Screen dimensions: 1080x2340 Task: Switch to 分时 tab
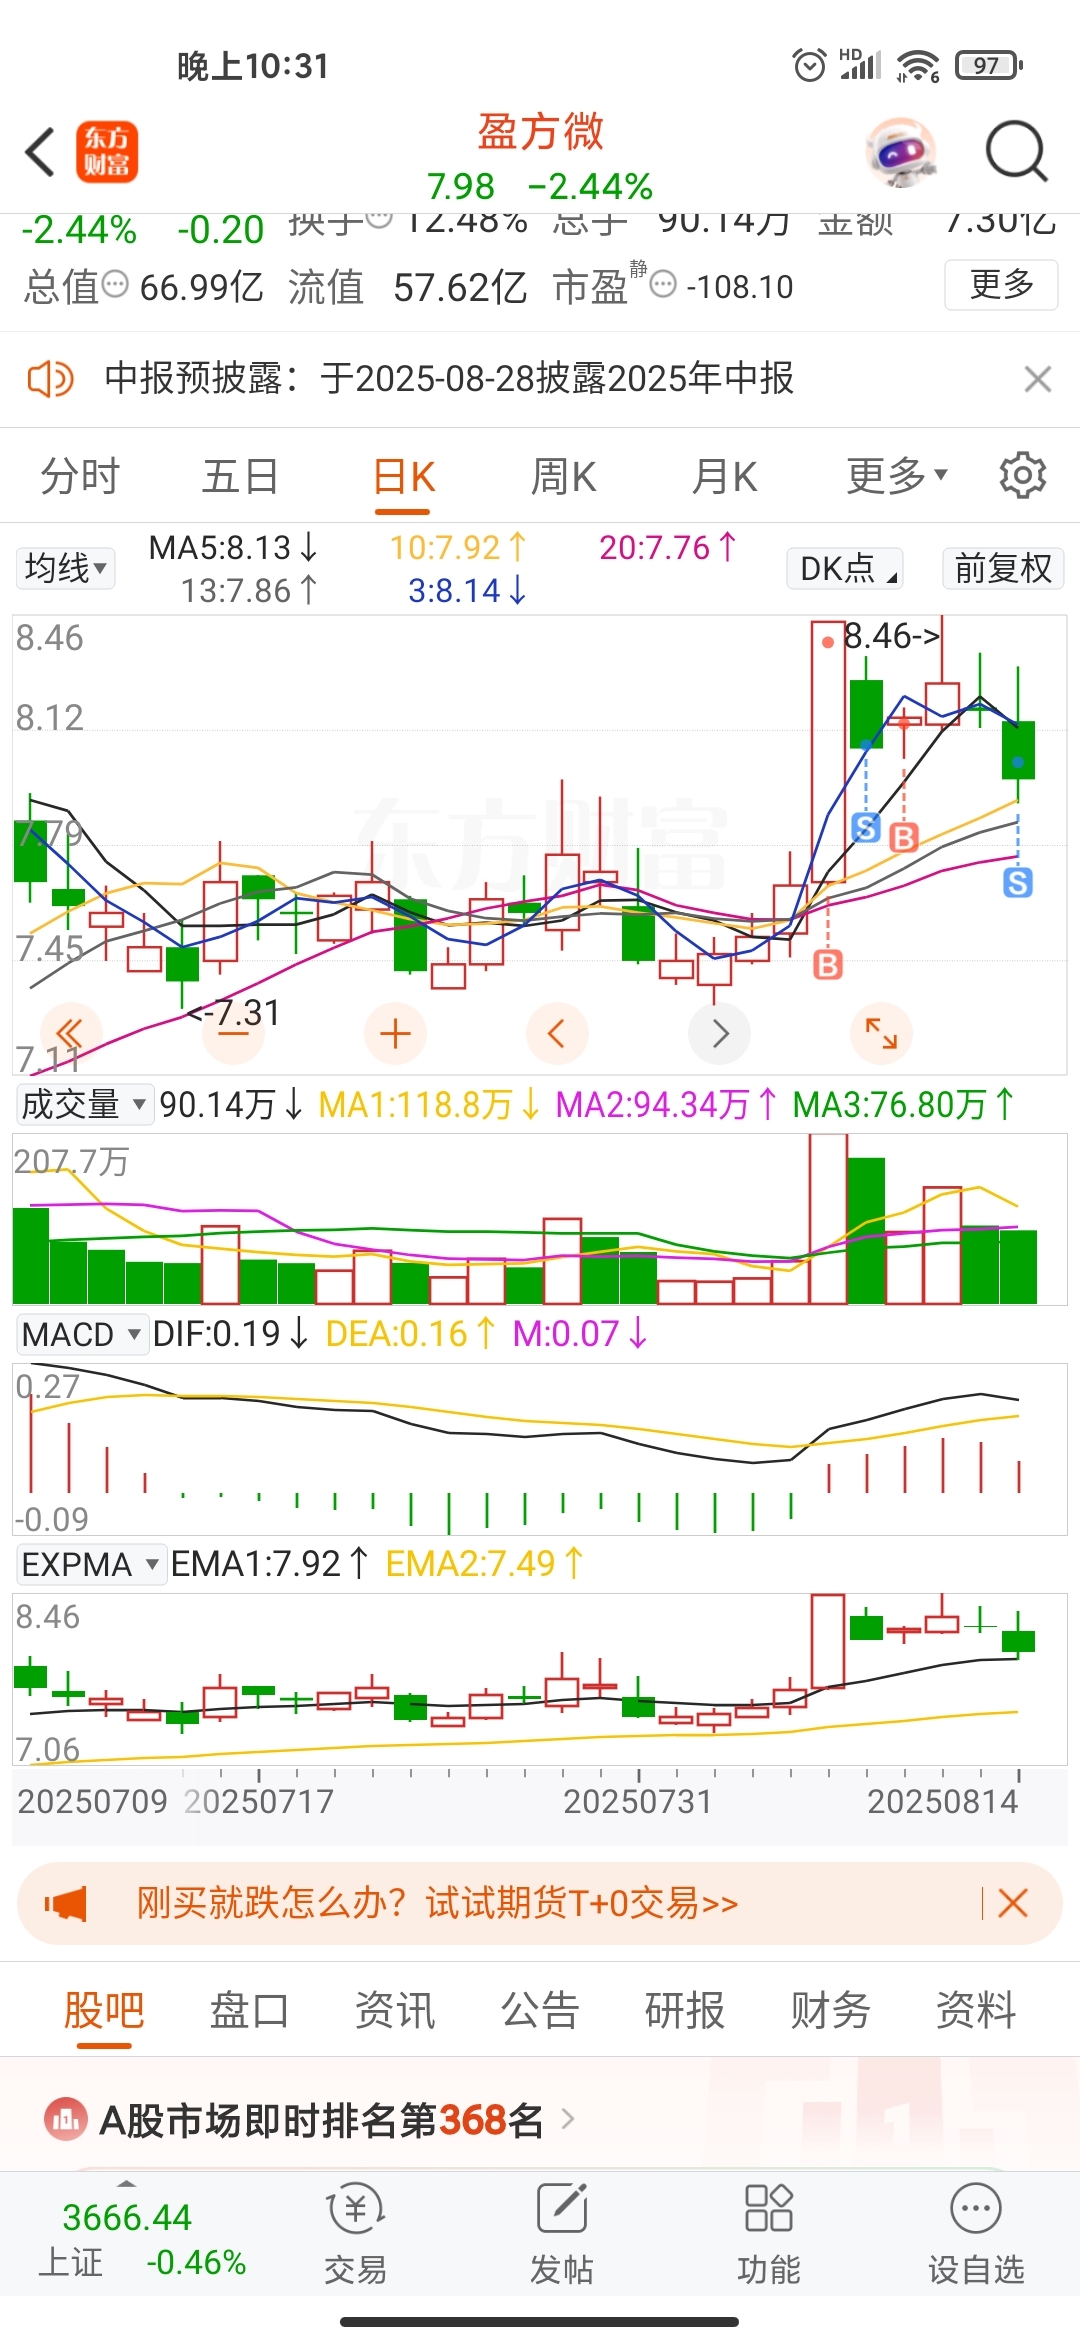80,476
